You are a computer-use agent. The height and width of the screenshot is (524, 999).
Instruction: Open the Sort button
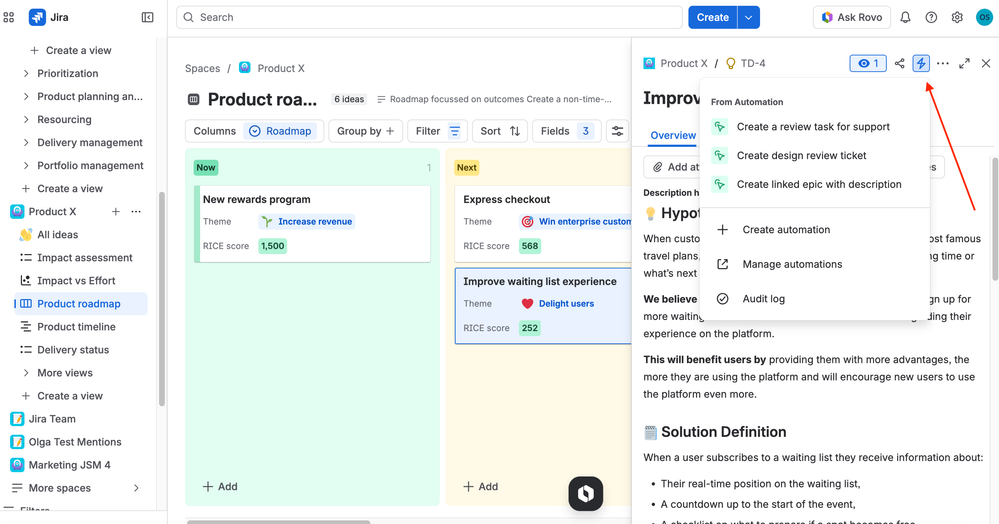(500, 131)
